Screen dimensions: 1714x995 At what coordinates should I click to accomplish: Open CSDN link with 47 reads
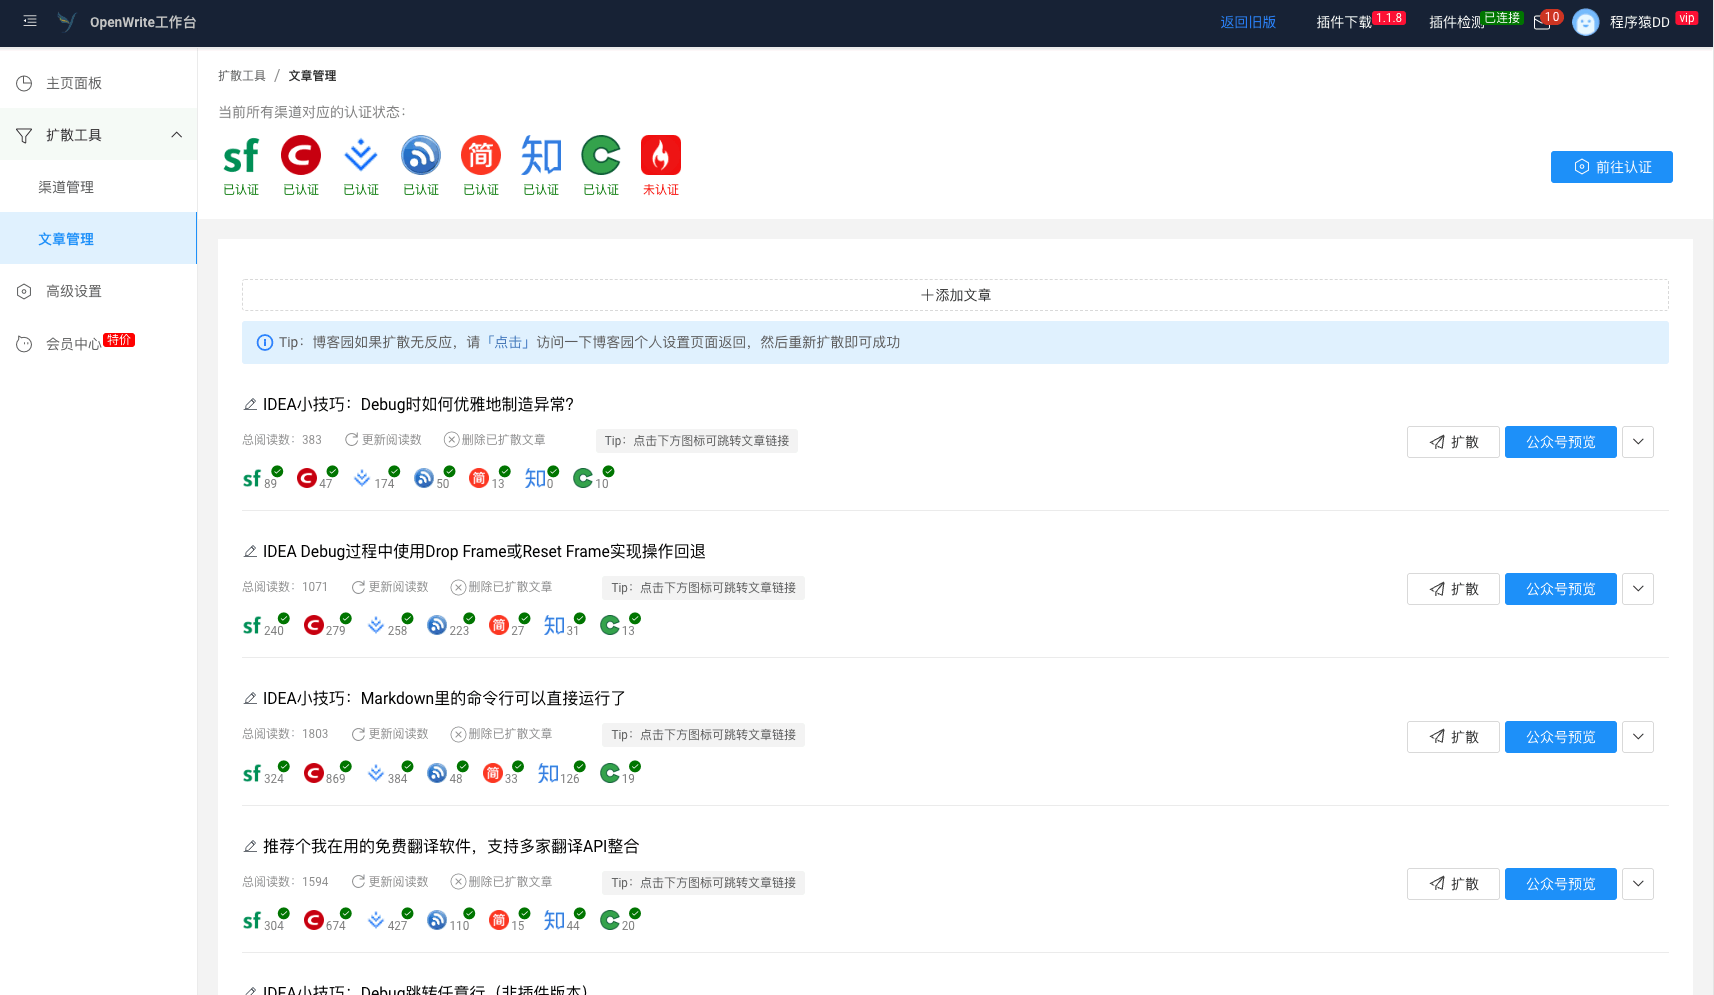click(307, 478)
